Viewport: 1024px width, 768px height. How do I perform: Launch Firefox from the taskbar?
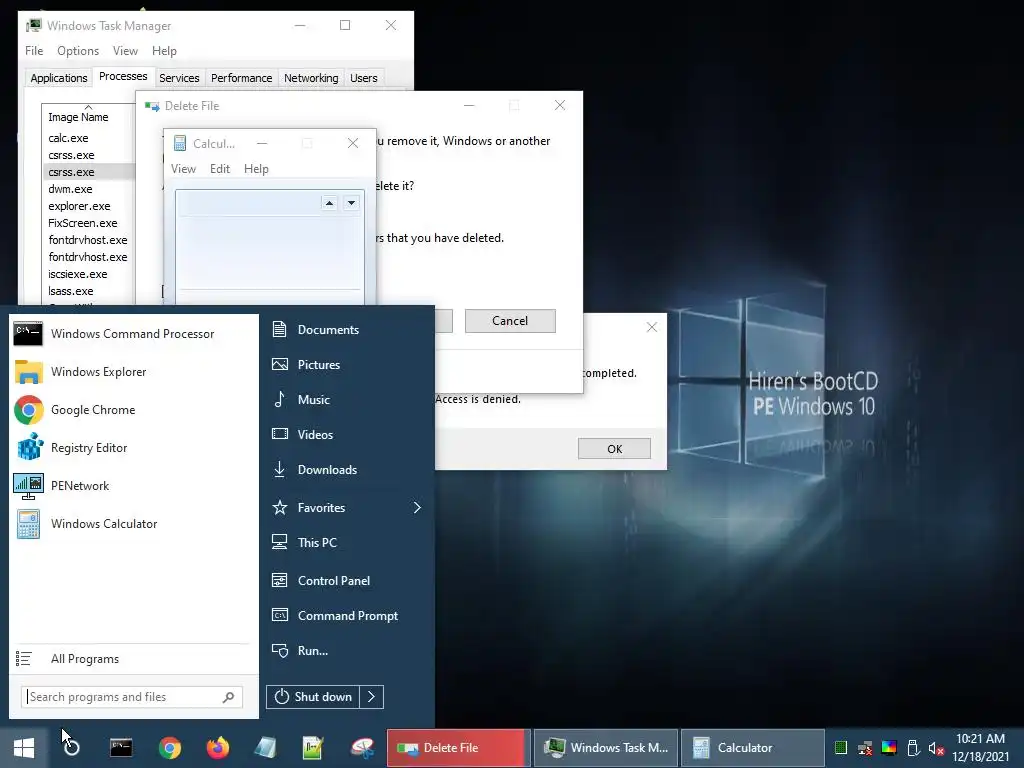(x=218, y=748)
